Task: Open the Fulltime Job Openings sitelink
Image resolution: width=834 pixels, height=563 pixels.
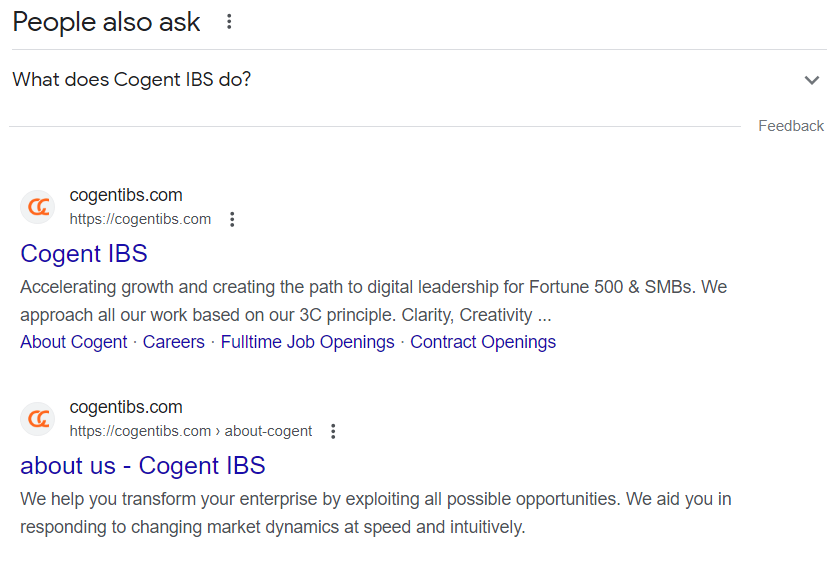Action: [x=307, y=342]
